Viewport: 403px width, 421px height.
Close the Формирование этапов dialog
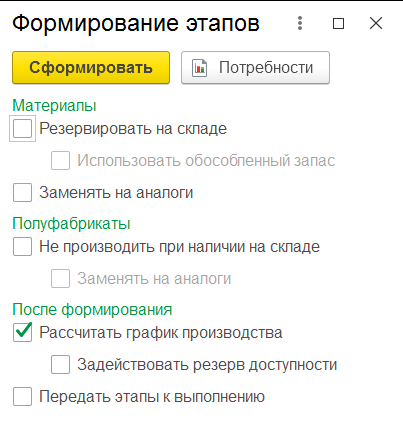tap(376, 23)
